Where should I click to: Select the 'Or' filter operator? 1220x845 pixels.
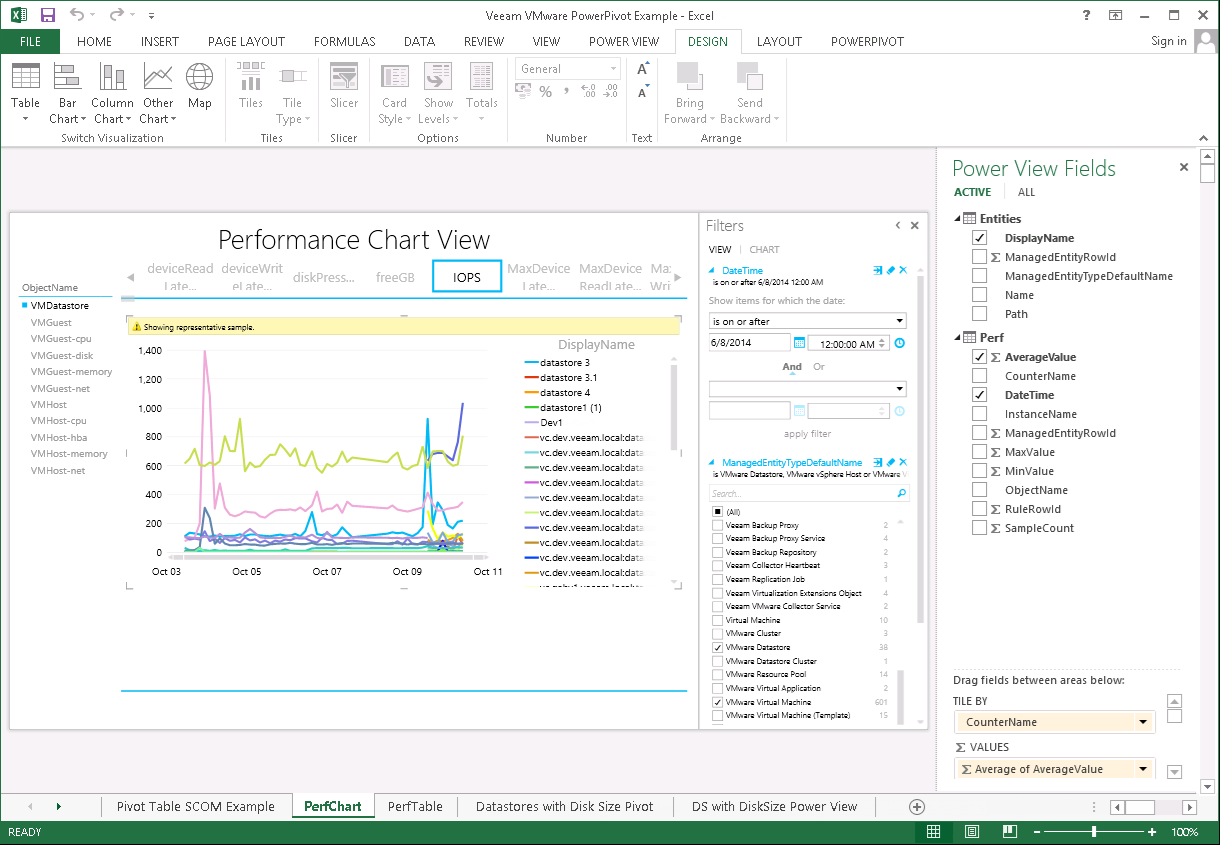pos(819,367)
